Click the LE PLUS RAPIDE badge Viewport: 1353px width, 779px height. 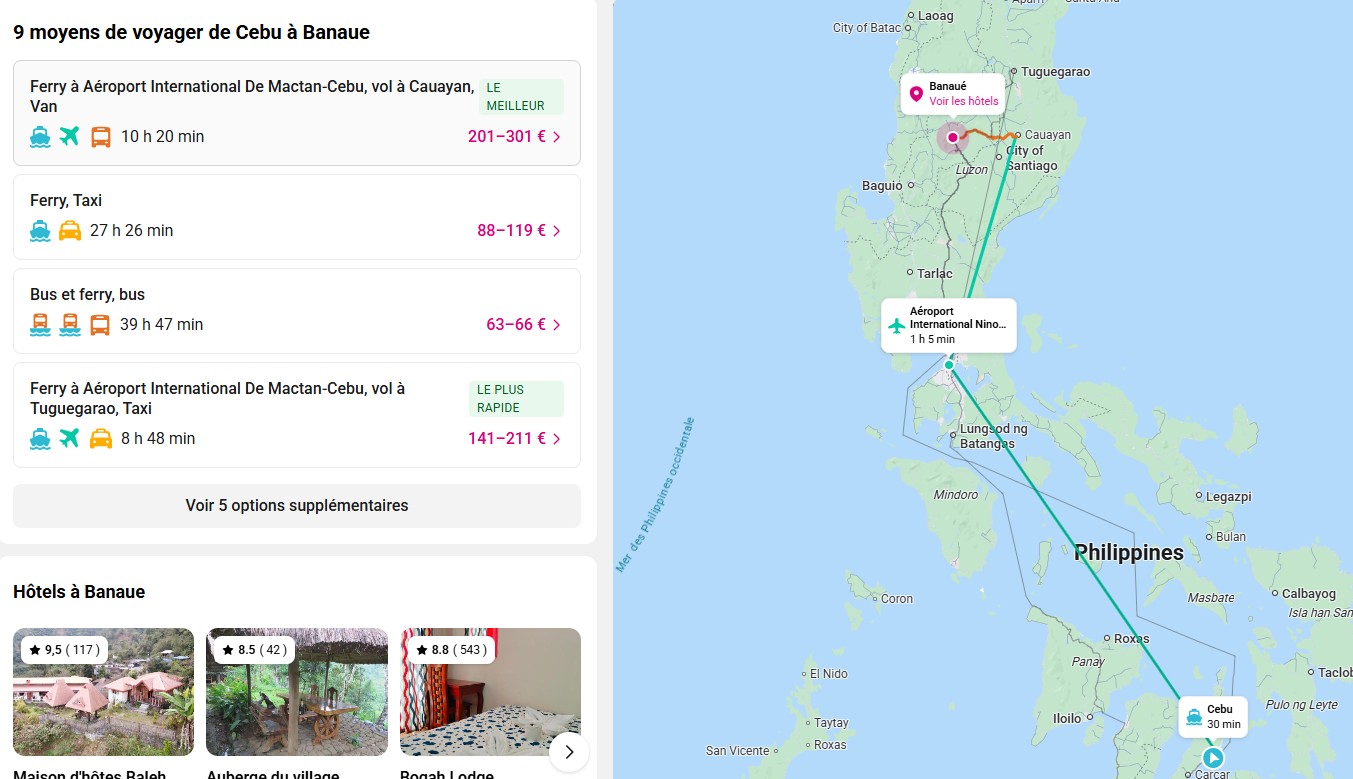click(x=516, y=399)
